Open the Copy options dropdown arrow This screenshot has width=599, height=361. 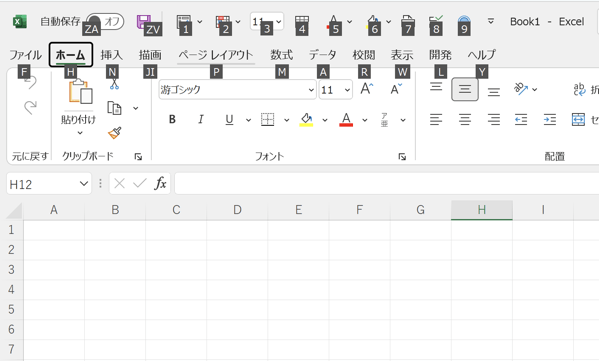(x=136, y=108)
